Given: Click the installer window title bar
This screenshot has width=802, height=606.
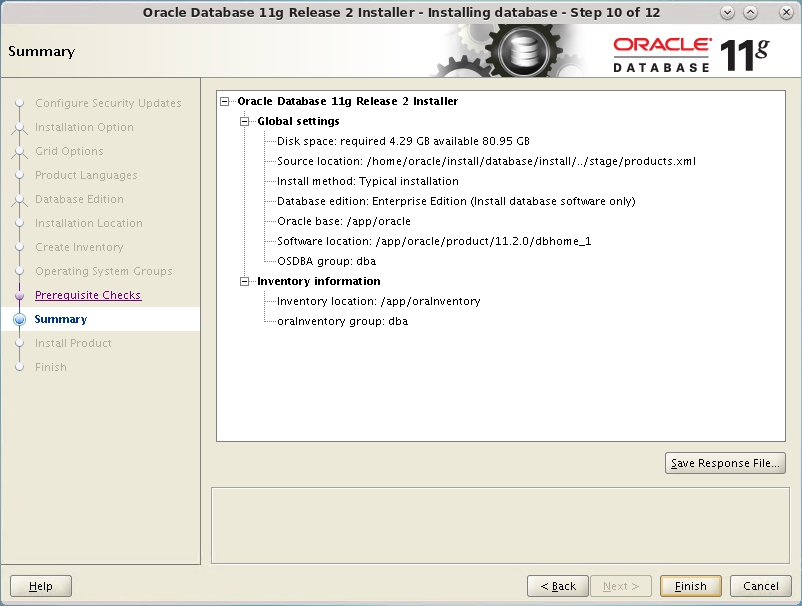Looking at the screenshot, I should click(401, 12).
